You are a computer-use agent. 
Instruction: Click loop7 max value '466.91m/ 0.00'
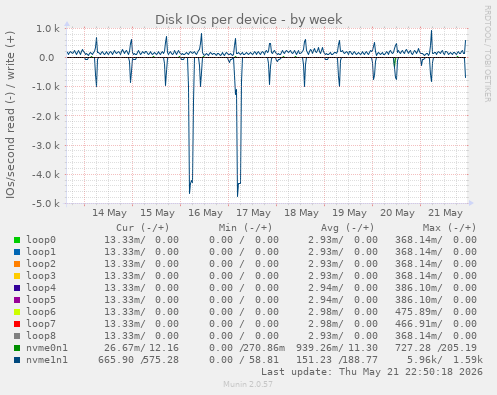[x=436, y=324]
